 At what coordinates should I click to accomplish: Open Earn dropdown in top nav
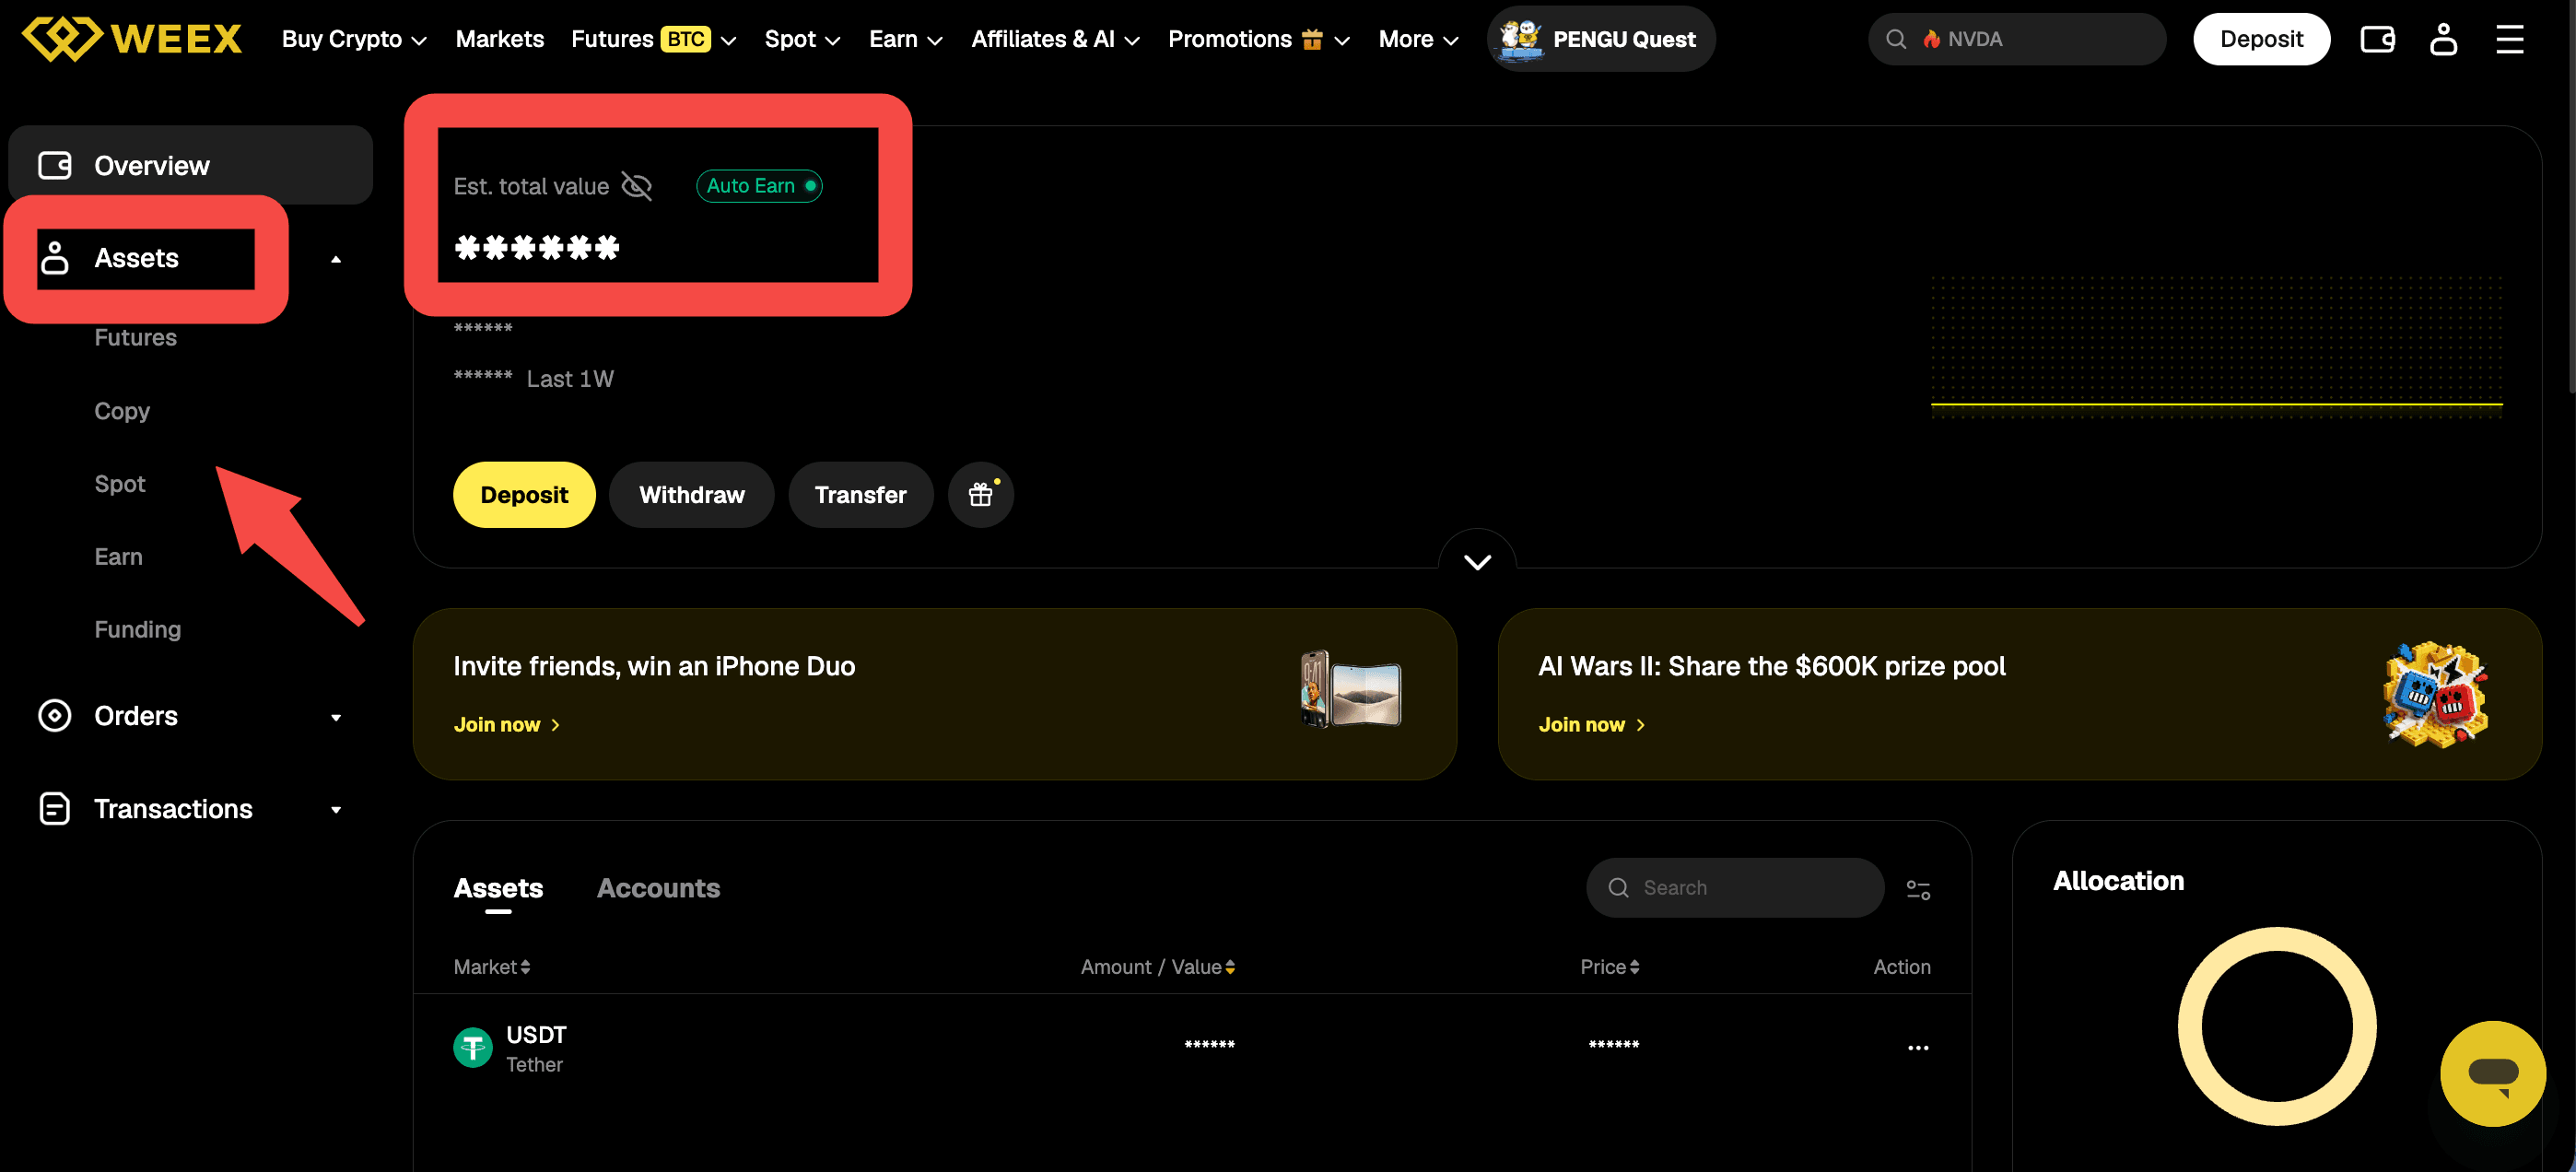[905, 39]
